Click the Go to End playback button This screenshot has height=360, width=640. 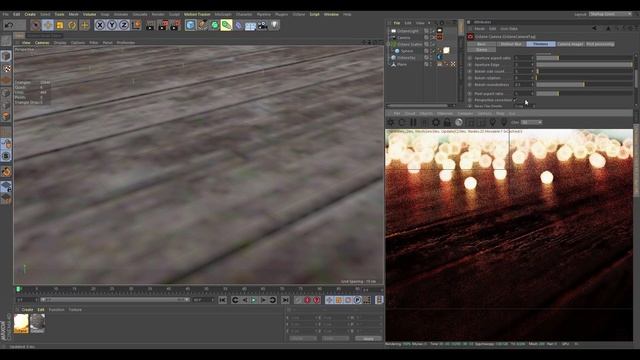285,300
